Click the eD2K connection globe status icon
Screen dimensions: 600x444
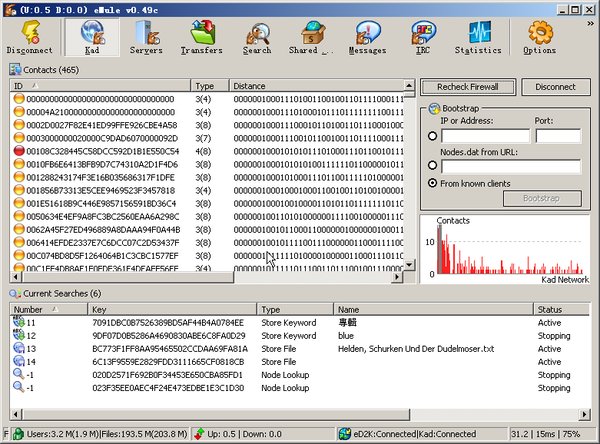coord(345,434)
